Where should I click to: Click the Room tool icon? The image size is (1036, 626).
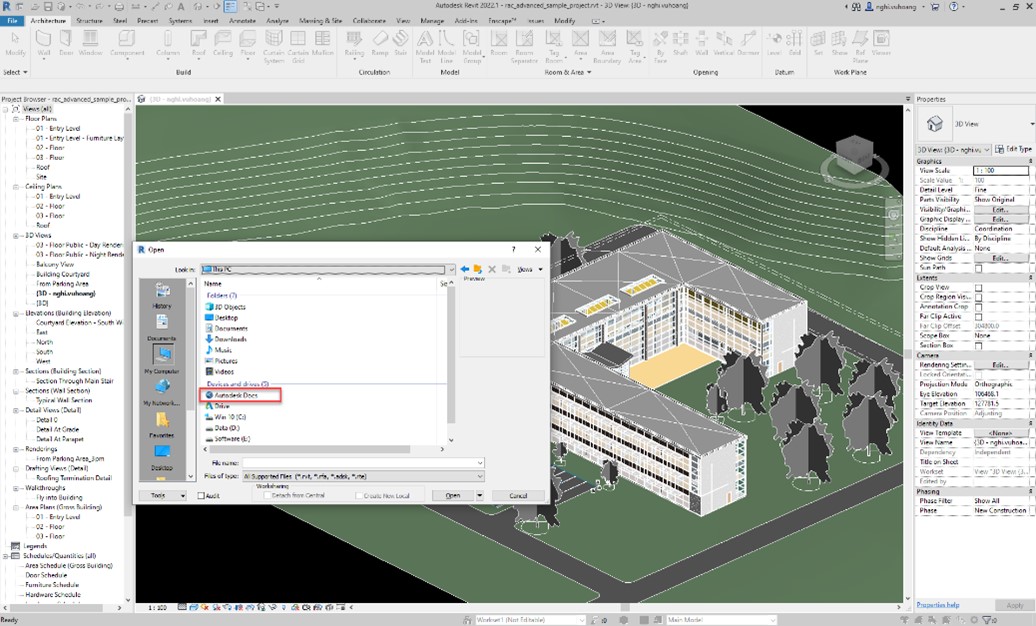click(499, 43)
